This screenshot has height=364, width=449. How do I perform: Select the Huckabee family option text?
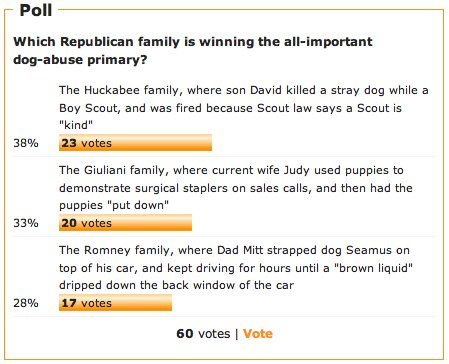(244, 108)
